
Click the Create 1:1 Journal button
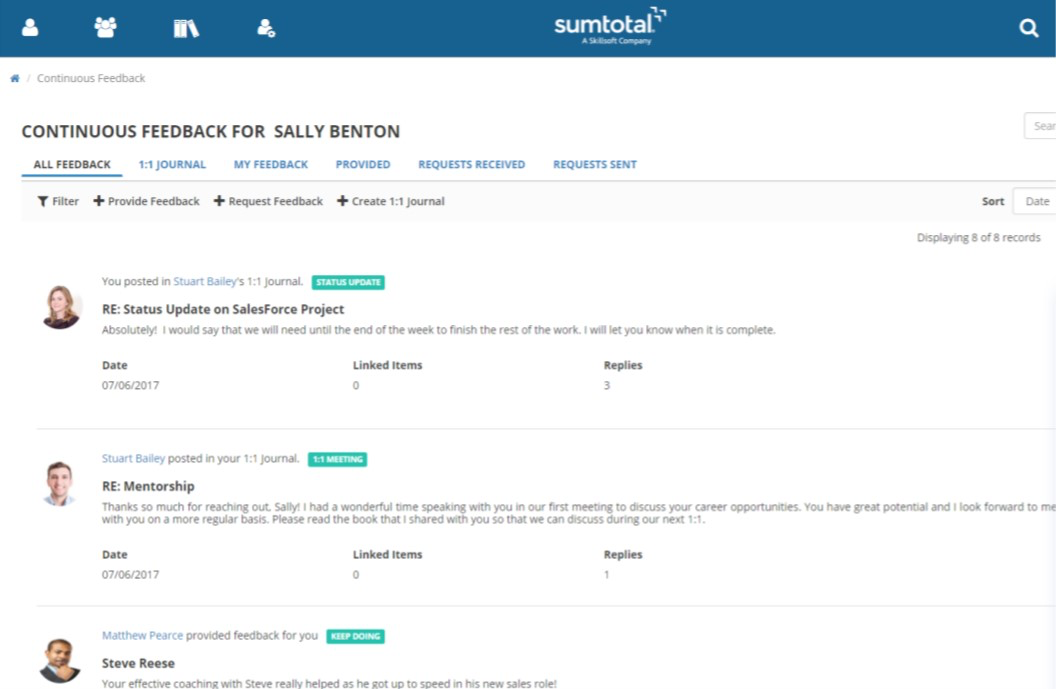click(390, 201)
